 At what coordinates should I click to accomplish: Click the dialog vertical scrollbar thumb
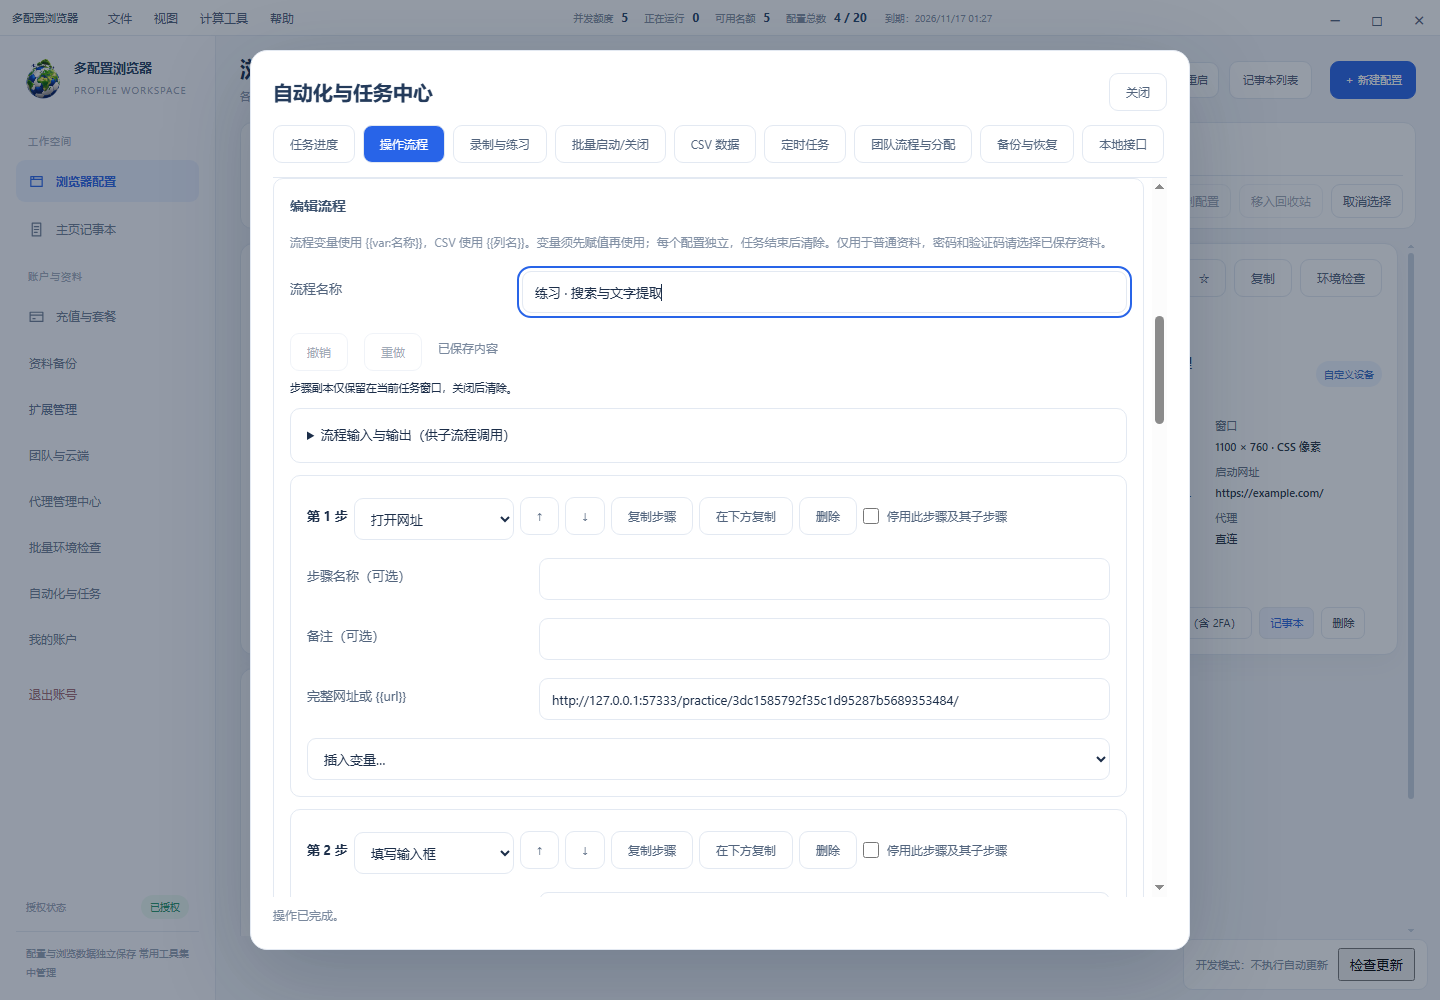(1159, 370)
